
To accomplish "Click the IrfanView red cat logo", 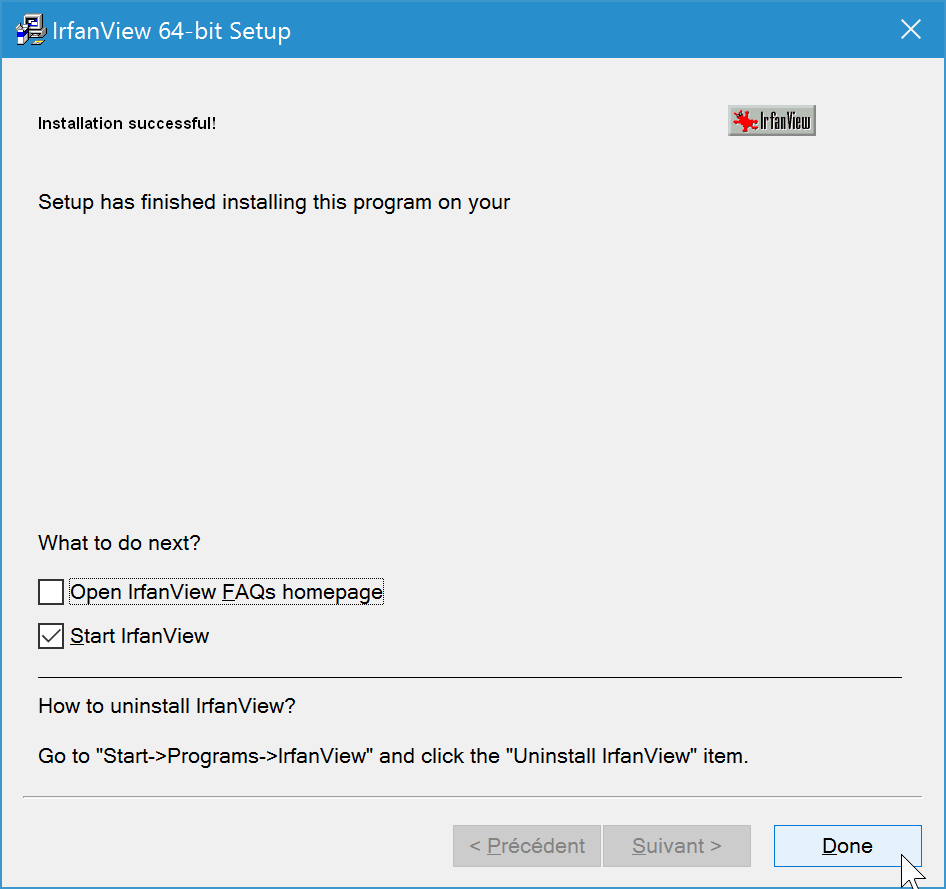I will tap(772, 121).
